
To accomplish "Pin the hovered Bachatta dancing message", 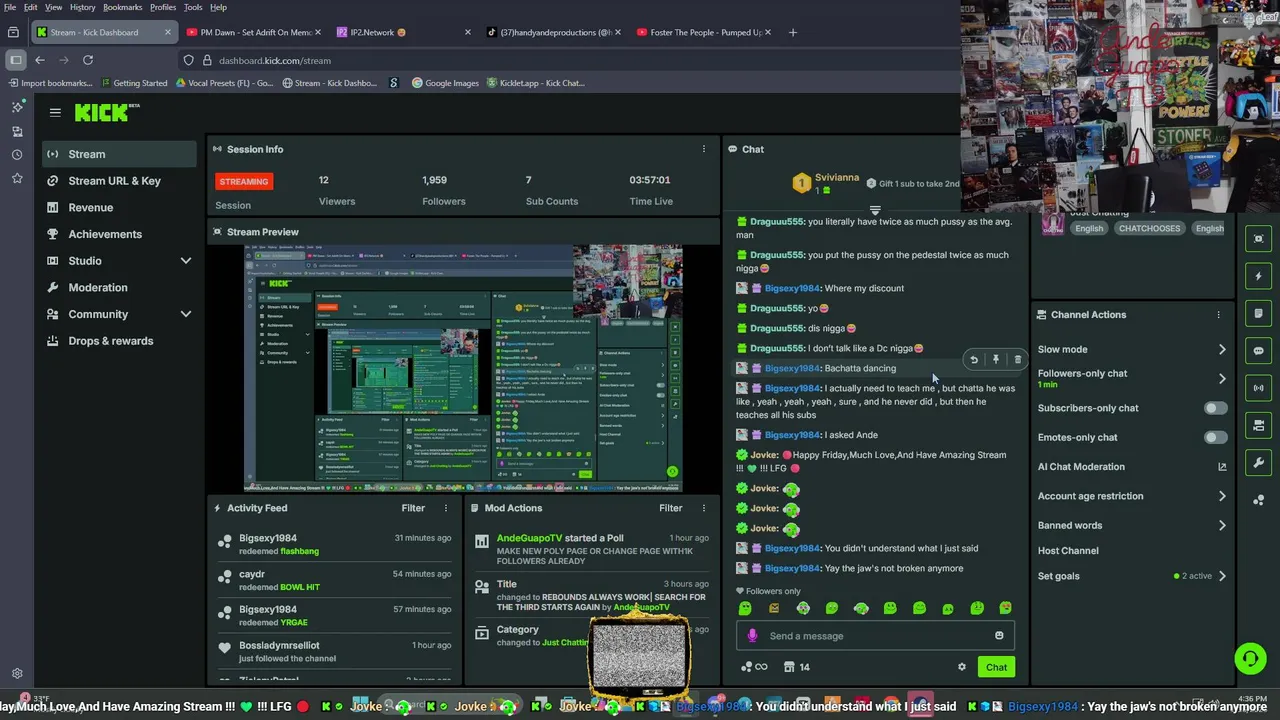I will 995,360.
